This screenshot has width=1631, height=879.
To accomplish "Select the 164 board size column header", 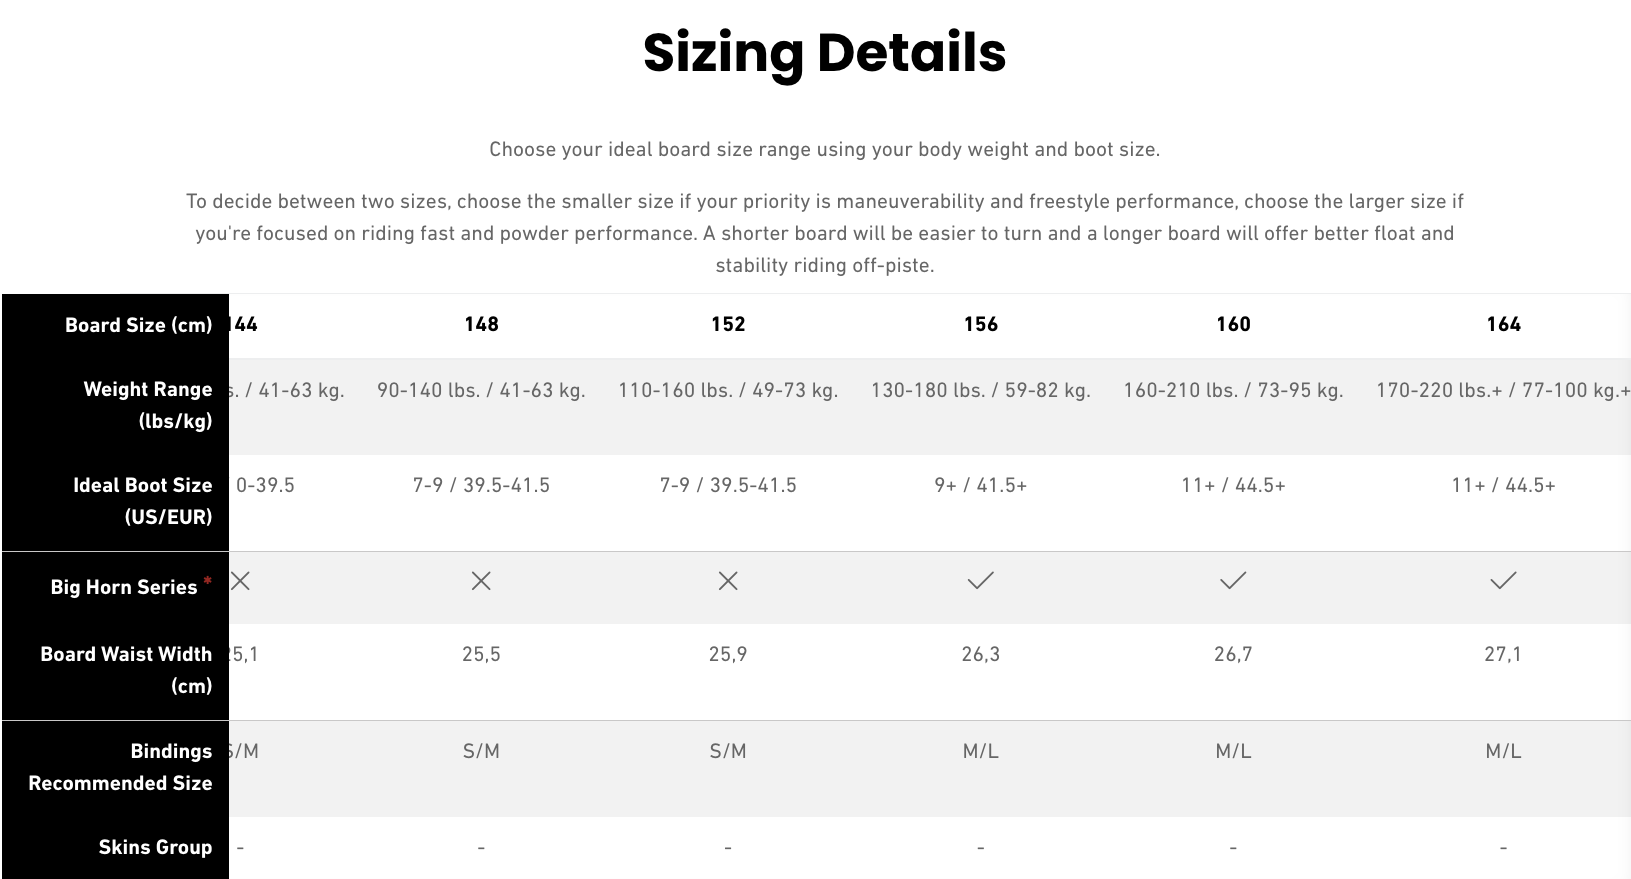I will pos(1503,324).
